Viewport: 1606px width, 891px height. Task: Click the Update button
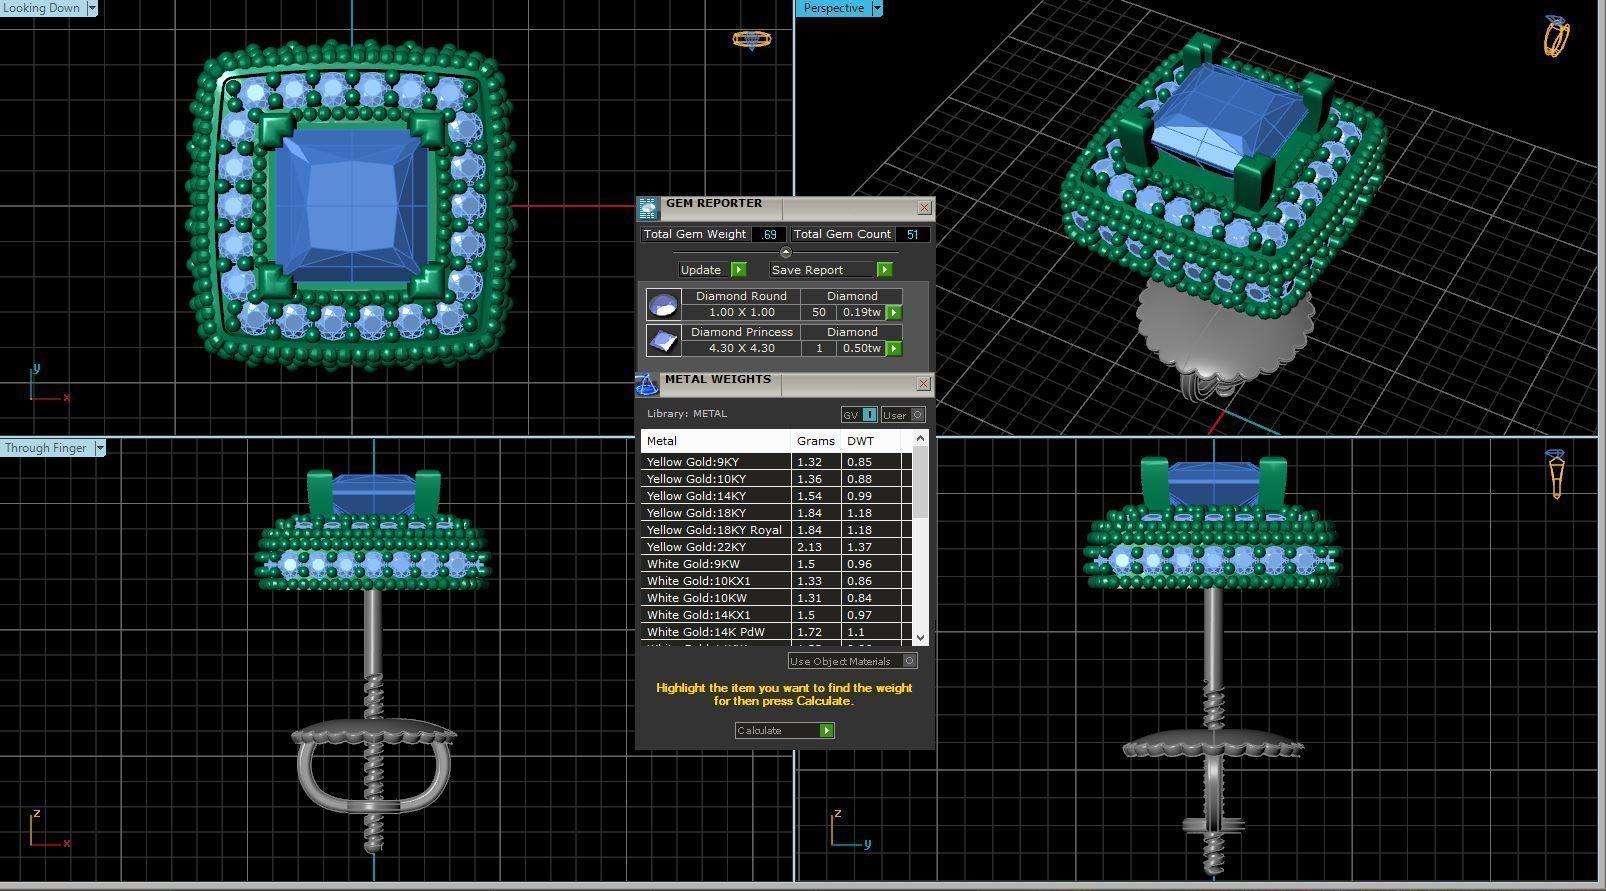pyautogui.click(x=712, y=270)
